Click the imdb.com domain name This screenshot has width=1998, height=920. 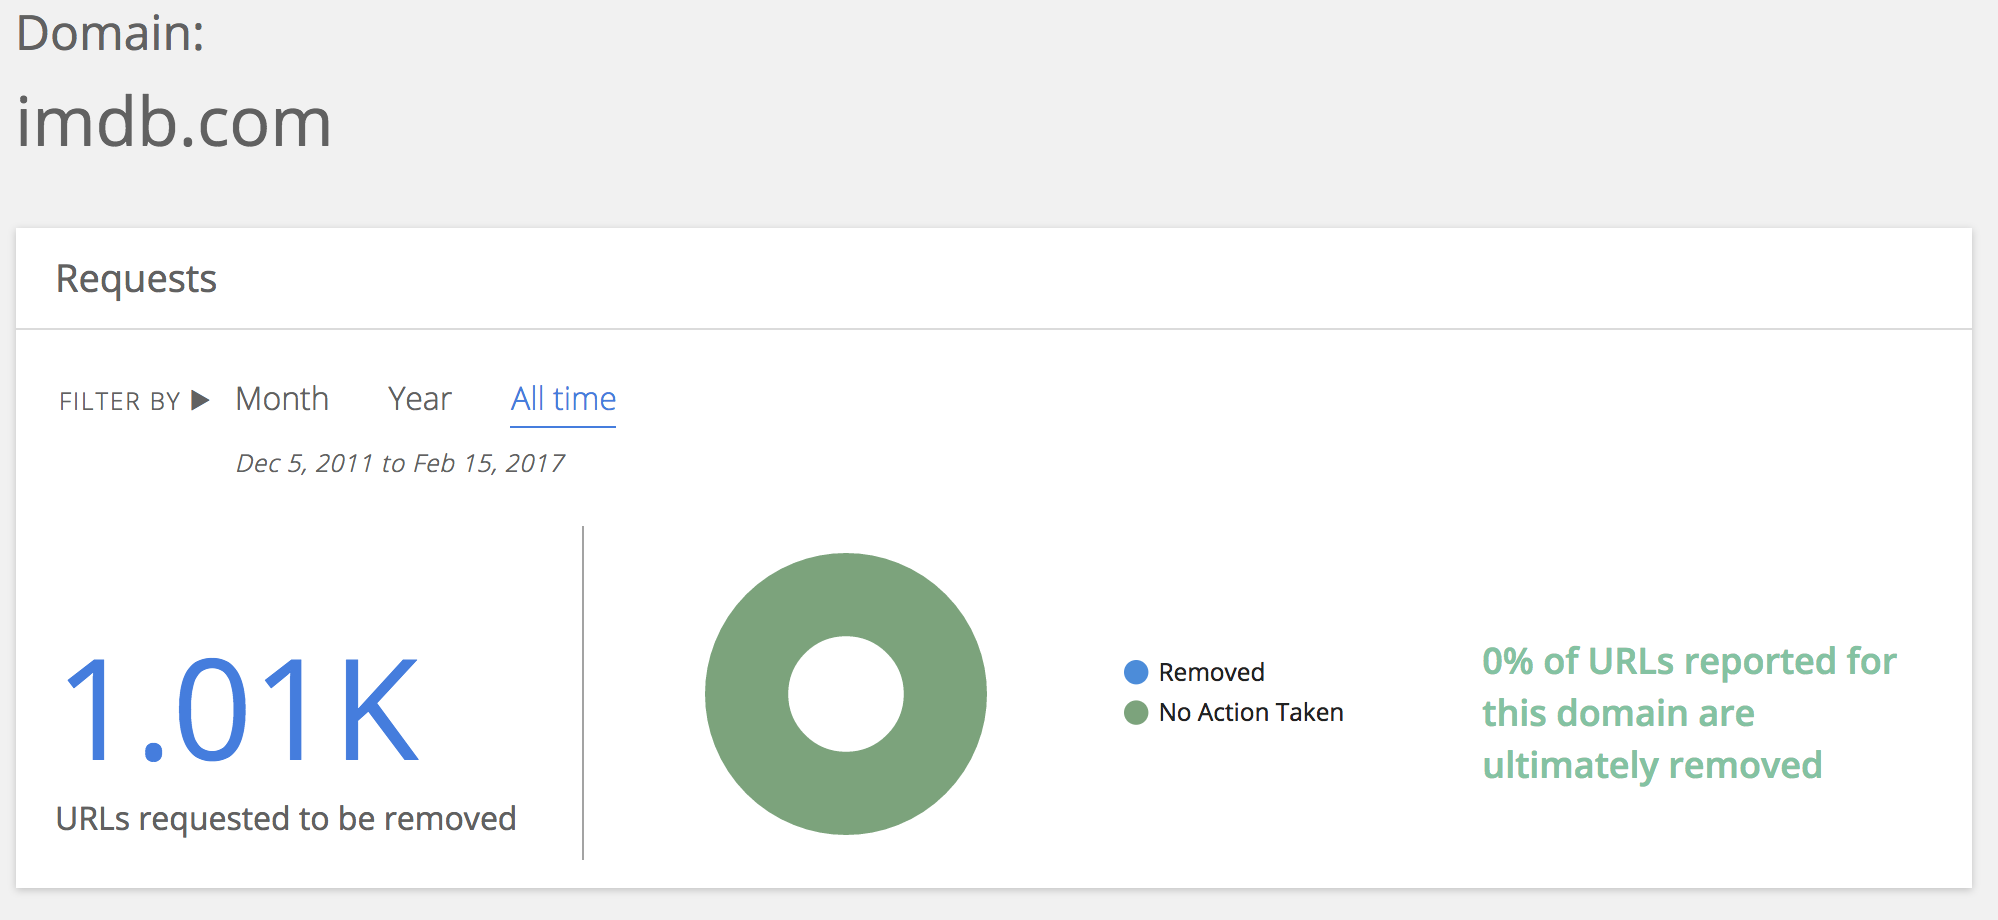click(x=174, y=122)
